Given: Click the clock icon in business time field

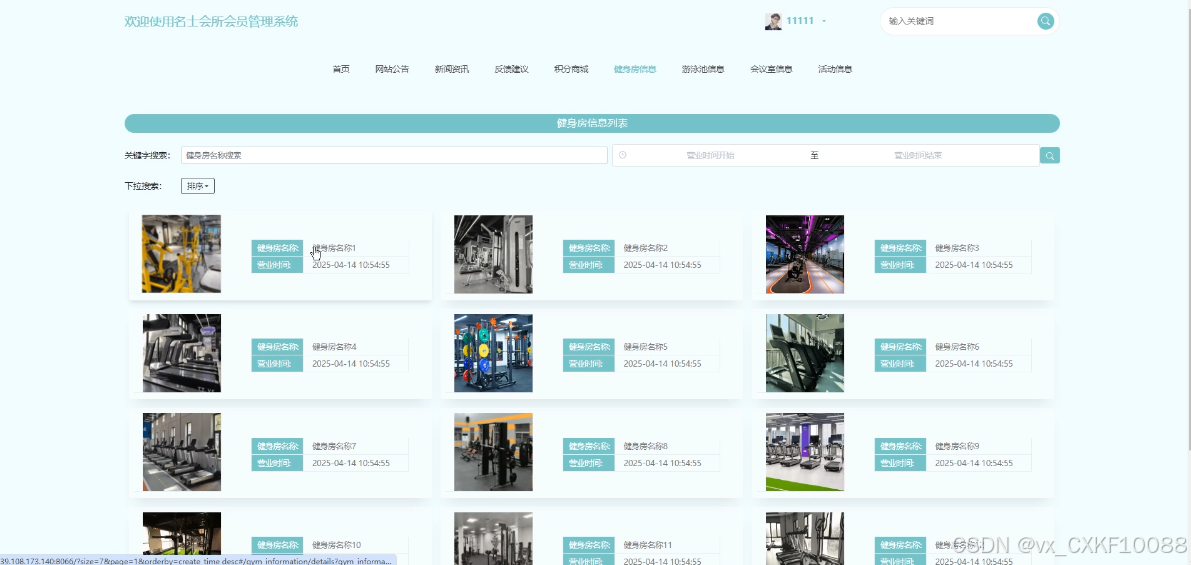Looking at the screenshot, I should [623, 155].
